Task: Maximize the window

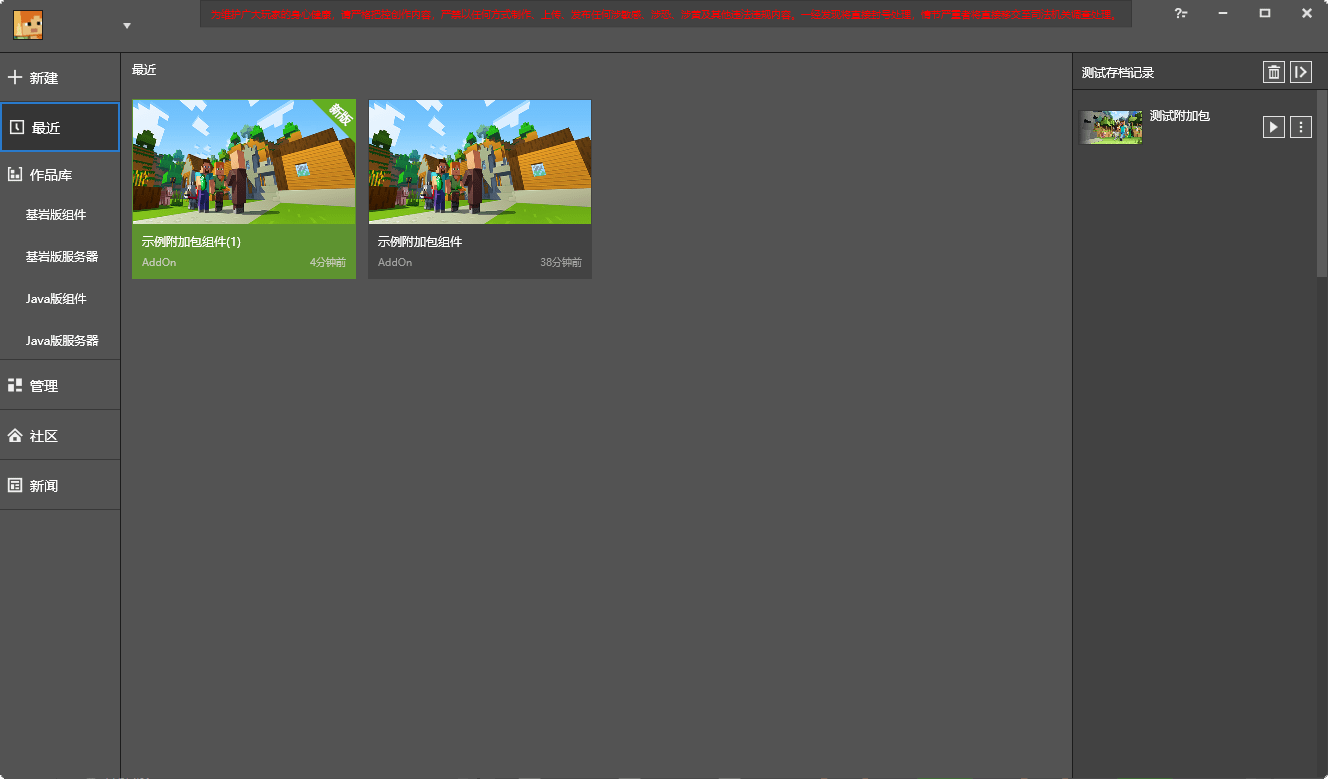Action: (x=1265, y=13)
